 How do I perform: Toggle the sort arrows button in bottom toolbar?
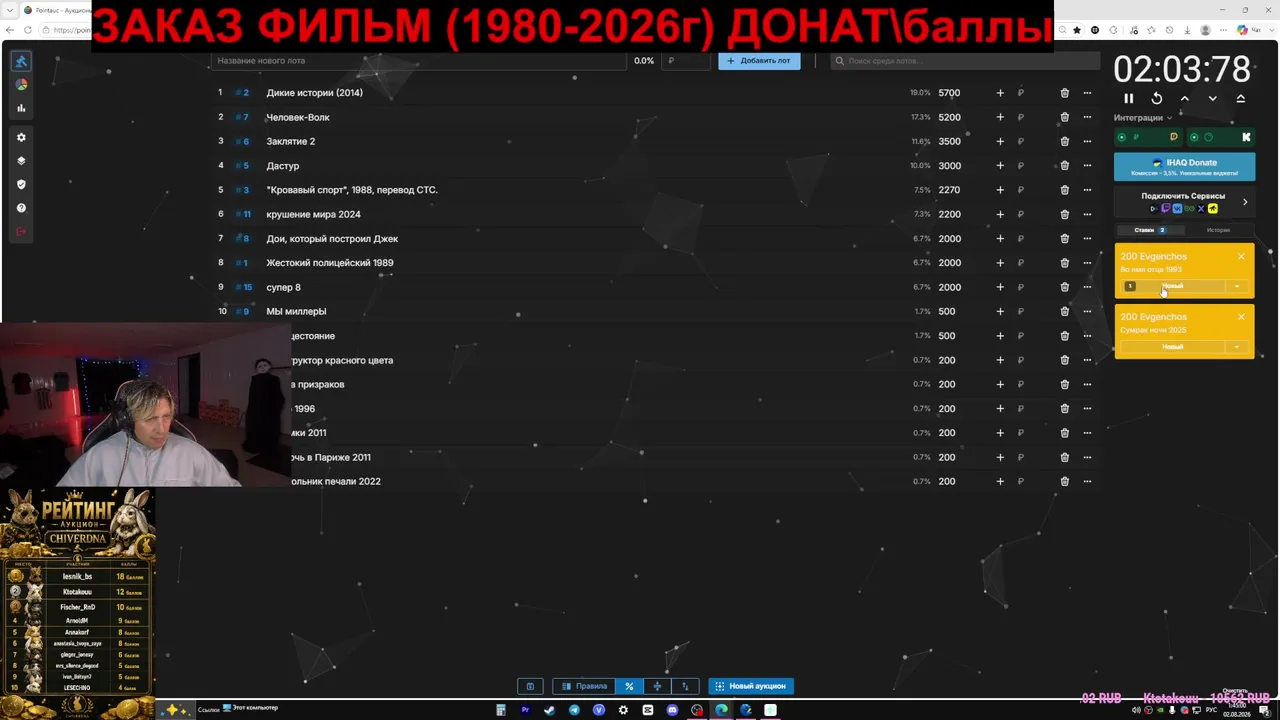[x=685, y=686]
